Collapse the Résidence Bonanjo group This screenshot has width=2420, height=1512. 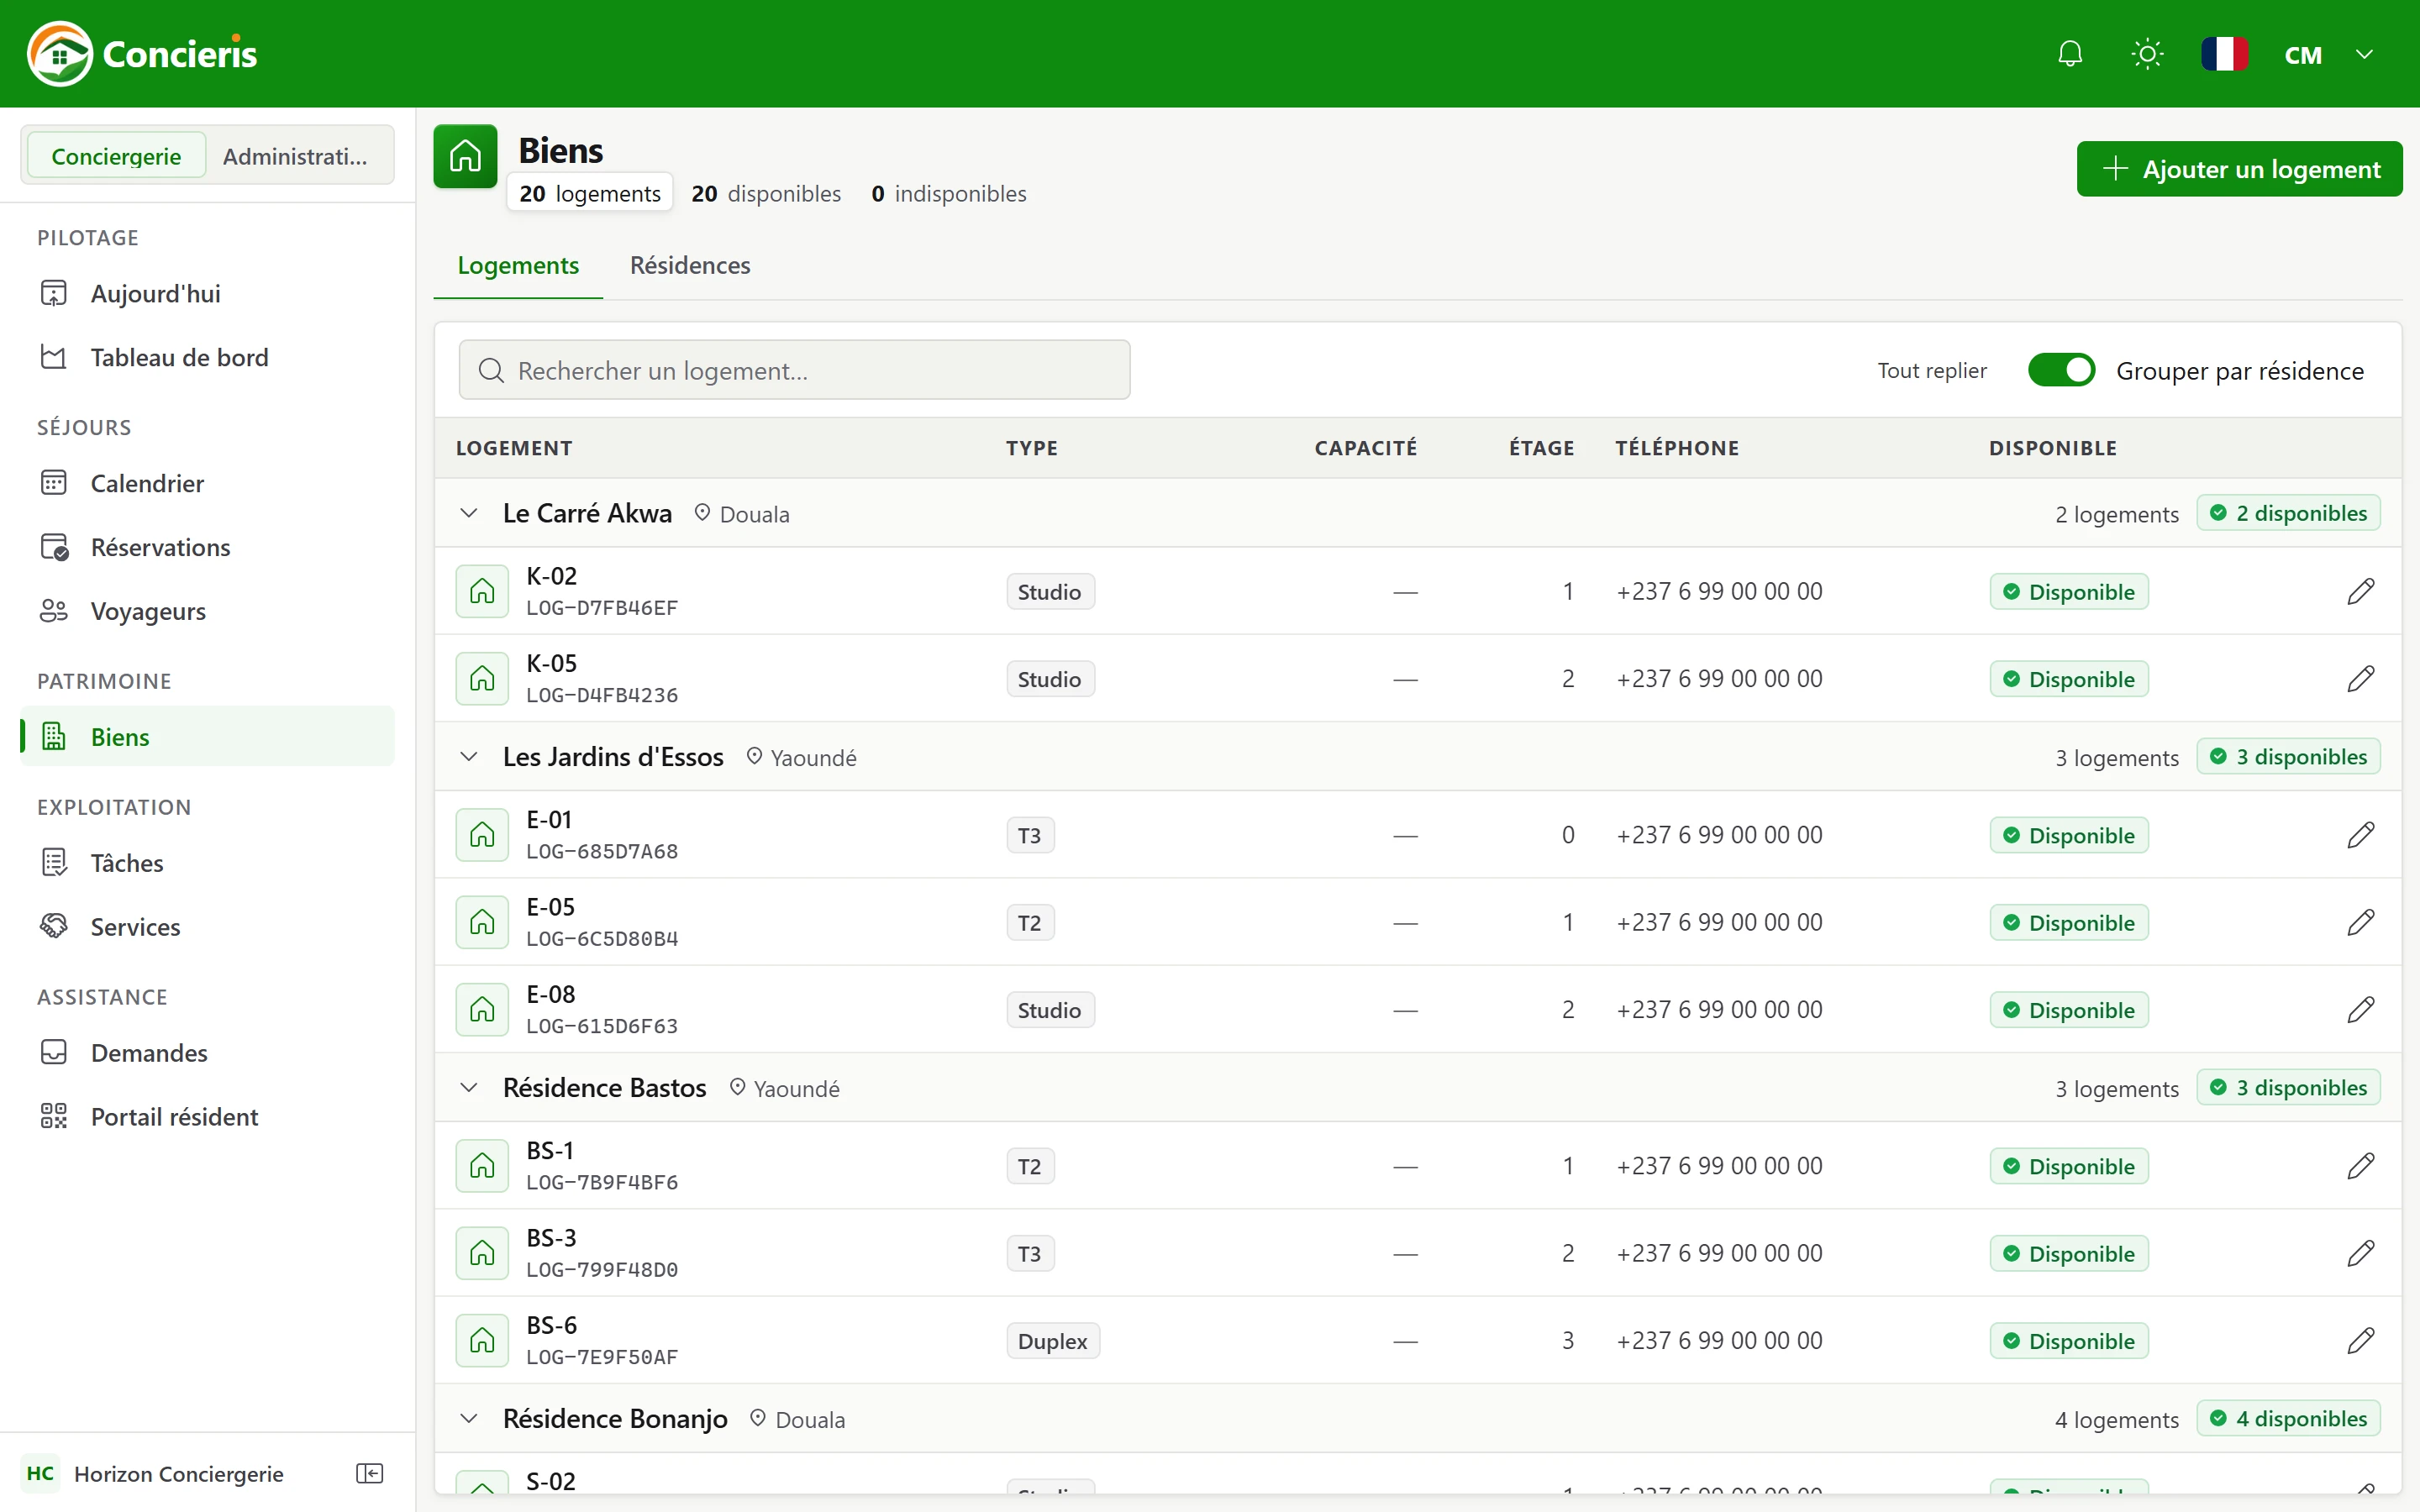(469, 1419)
